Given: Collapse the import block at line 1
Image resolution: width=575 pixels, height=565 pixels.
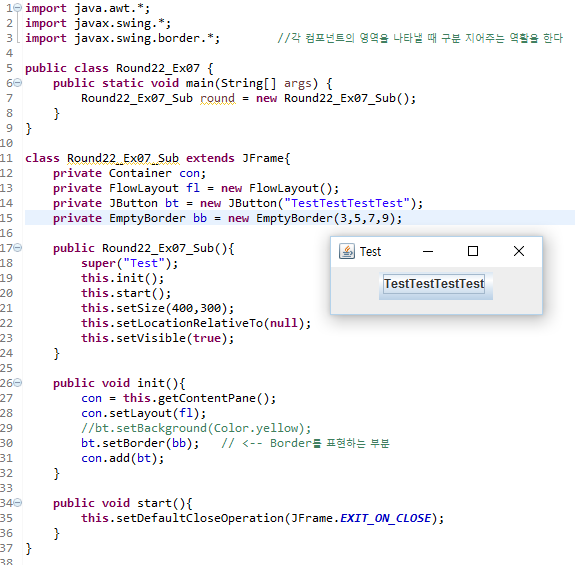Looking at the screenshot, I should pyautogui.click(x=18, y=8).
